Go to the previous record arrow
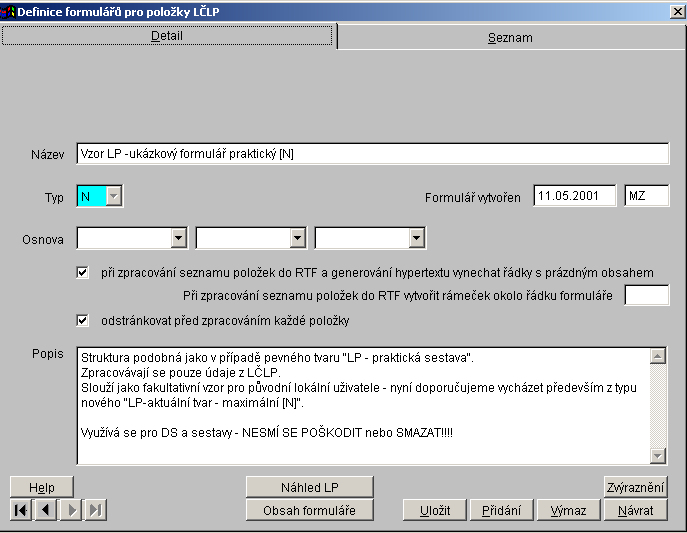687x533 pixels. (46, 510)
